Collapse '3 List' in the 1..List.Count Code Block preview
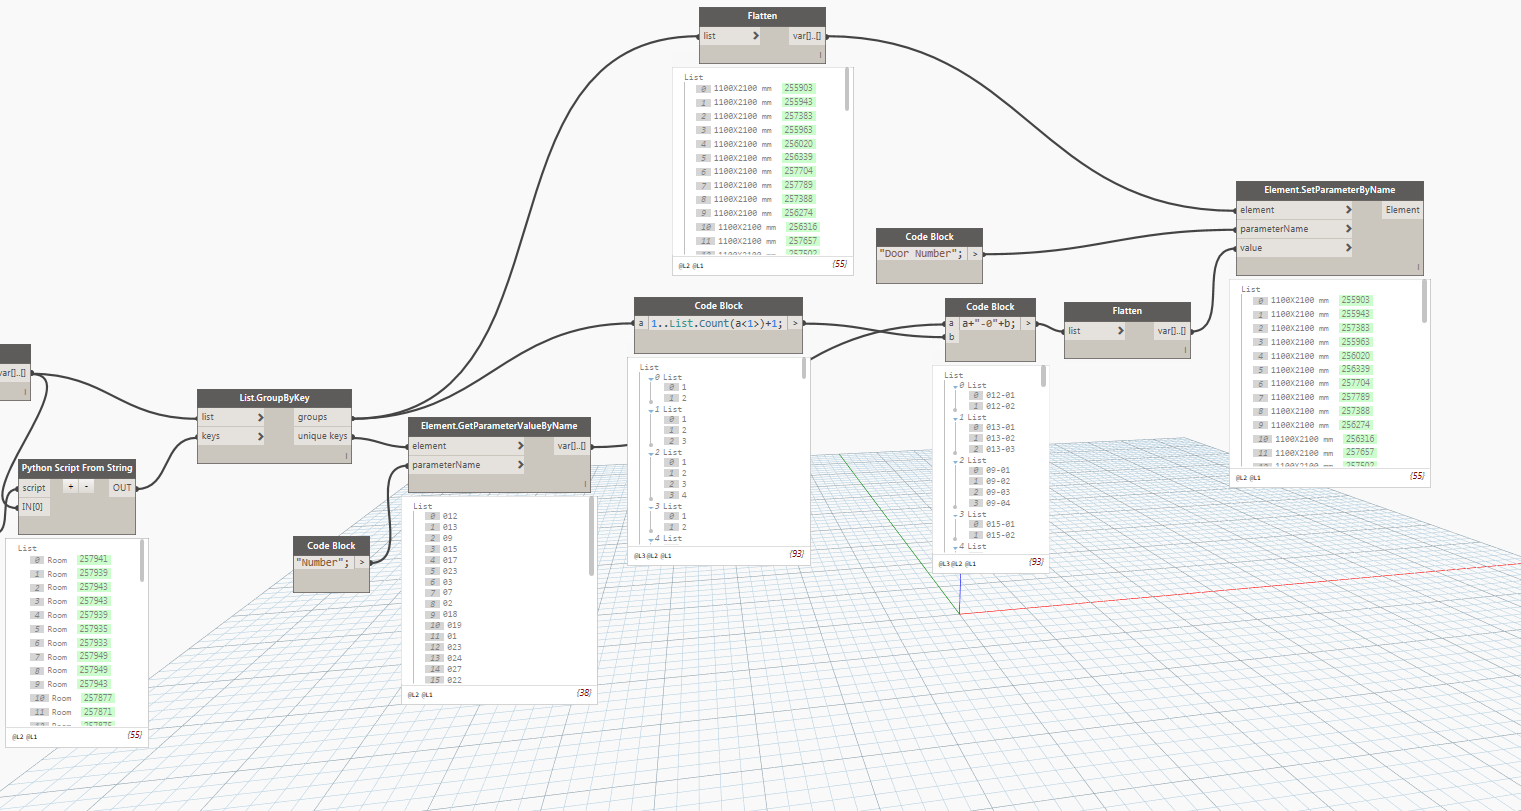Image resolution: width=1521 pixels, height=811 pixels. [x=651, y=507]
